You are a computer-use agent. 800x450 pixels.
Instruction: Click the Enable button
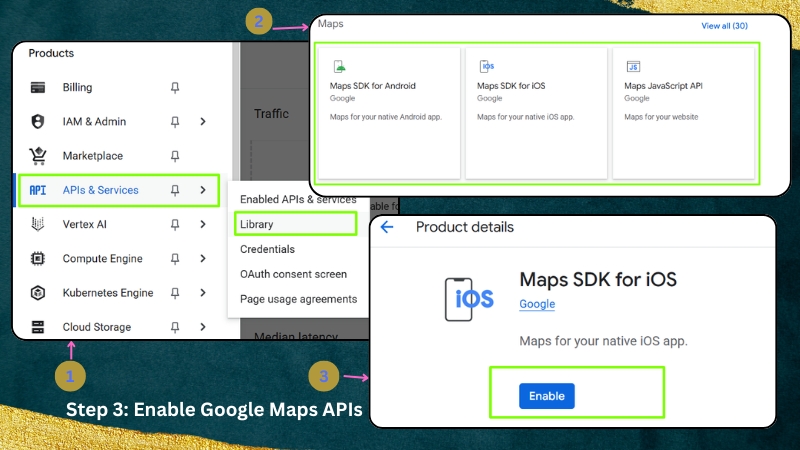point(546,396)
